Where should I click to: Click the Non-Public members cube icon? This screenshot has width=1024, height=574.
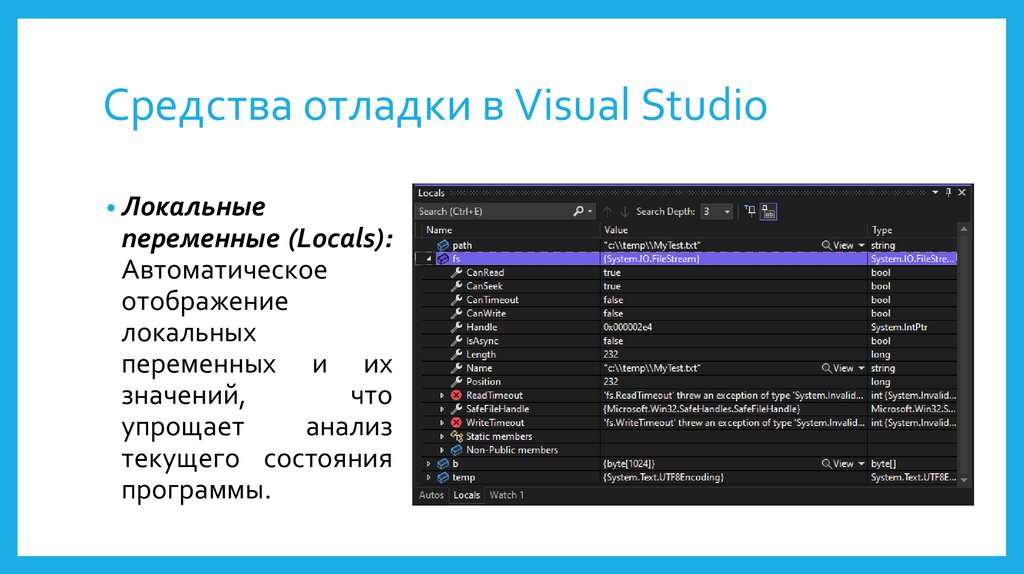tap(456, 450)
